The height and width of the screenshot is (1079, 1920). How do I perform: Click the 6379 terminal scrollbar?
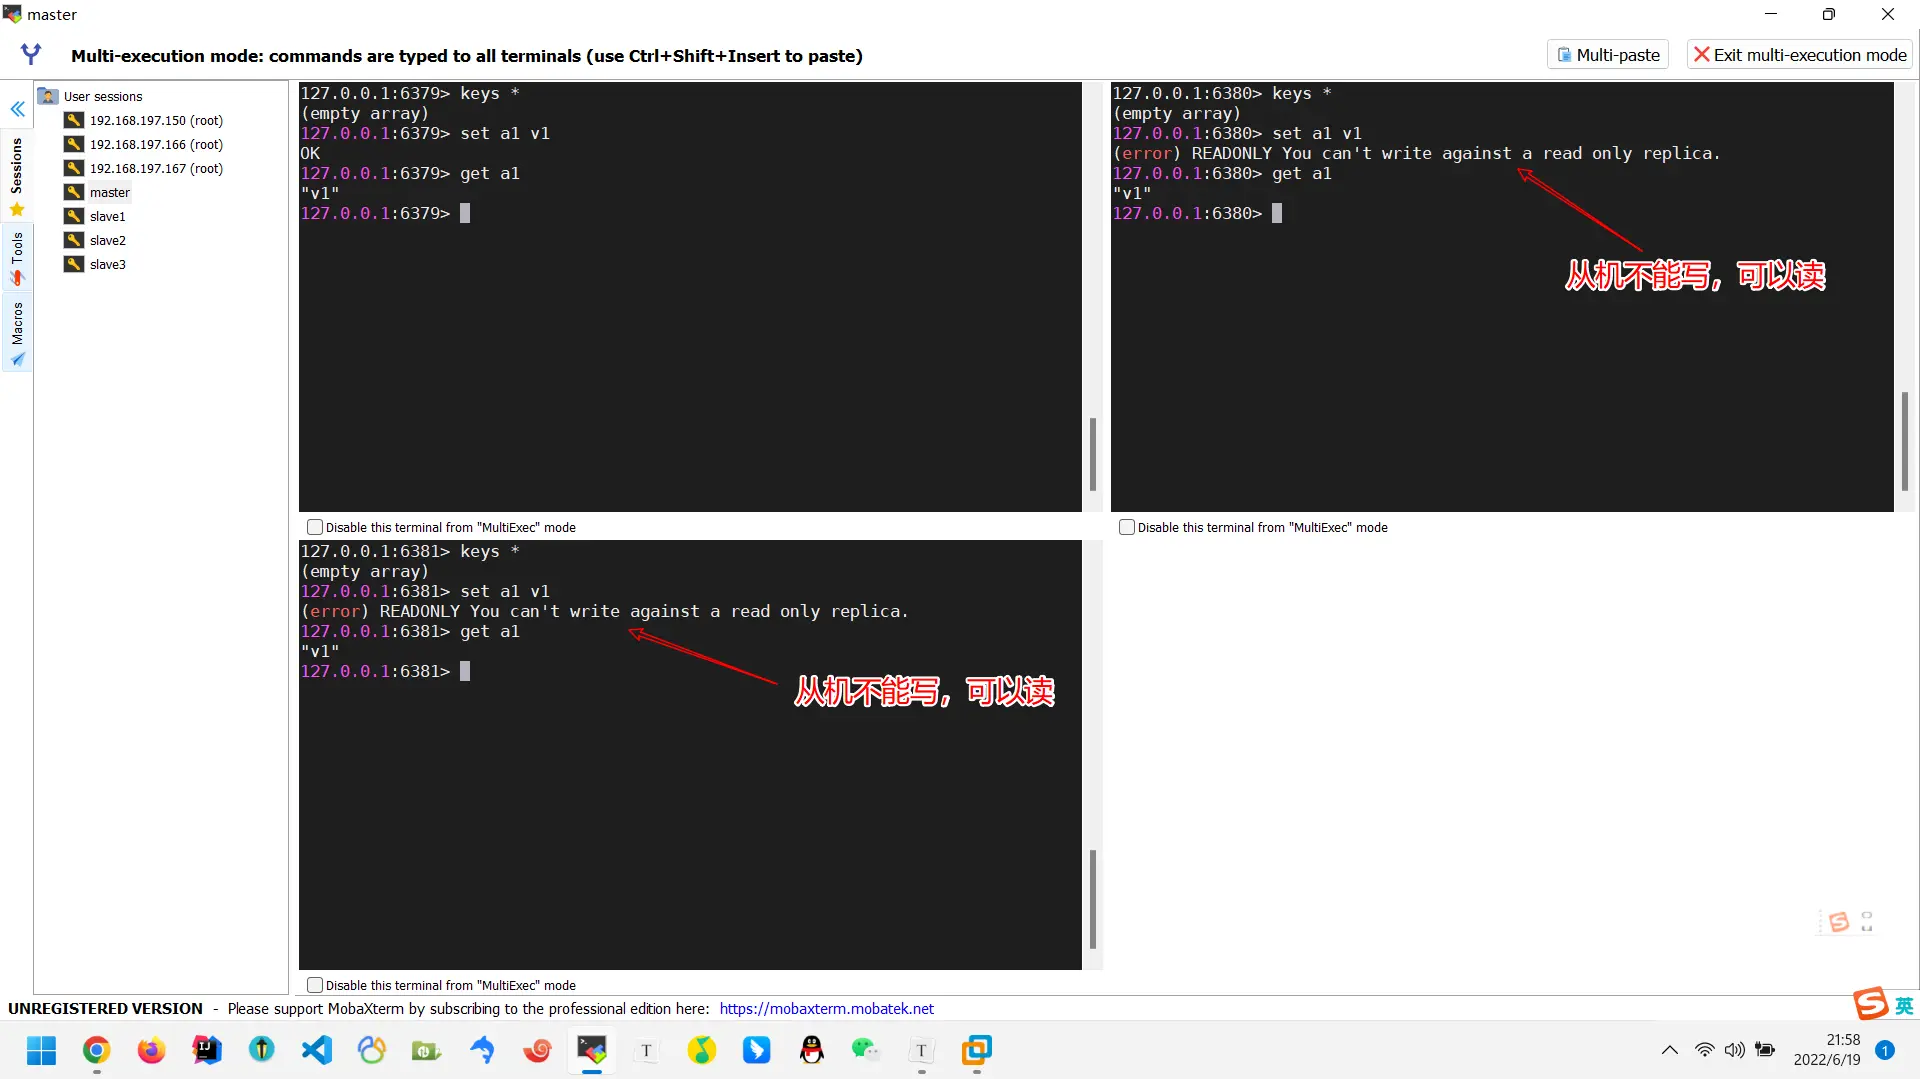pyautogui.click(x=1092, y=455)
